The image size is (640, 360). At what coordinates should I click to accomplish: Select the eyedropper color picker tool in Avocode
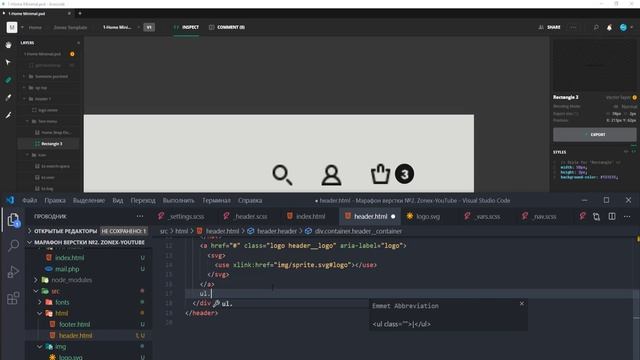pos(8,98)
